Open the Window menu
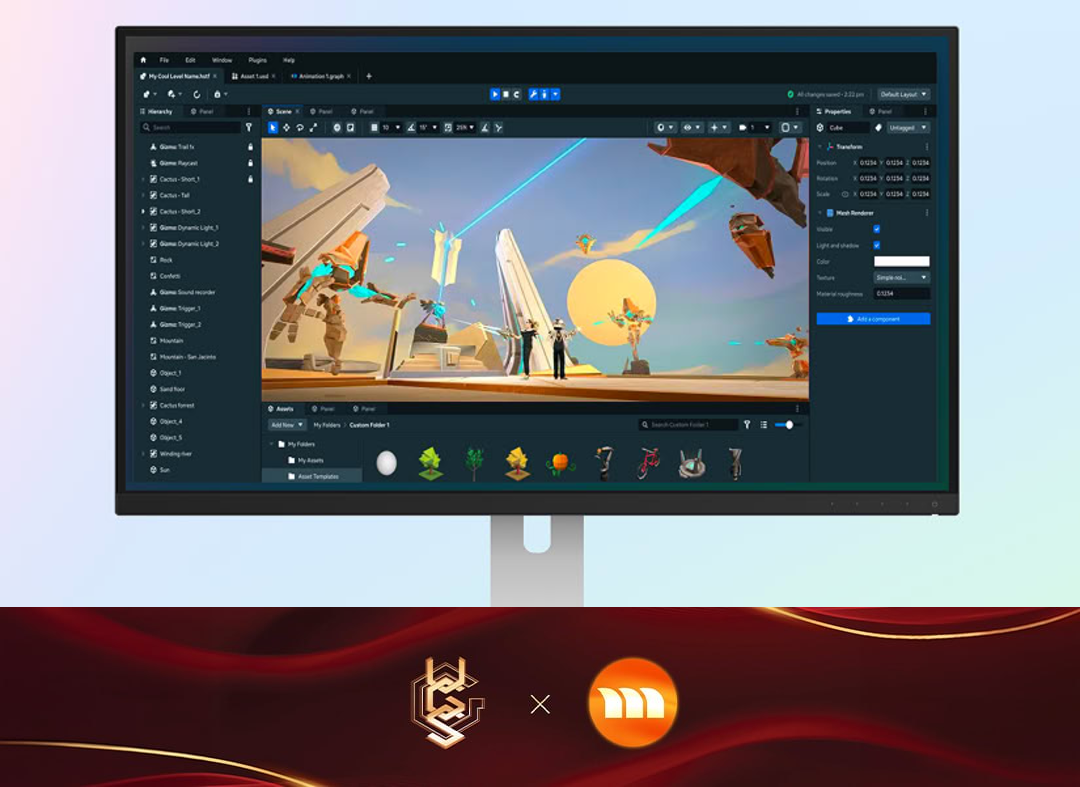The image size is (1080, 787). [x=222, y=60]
